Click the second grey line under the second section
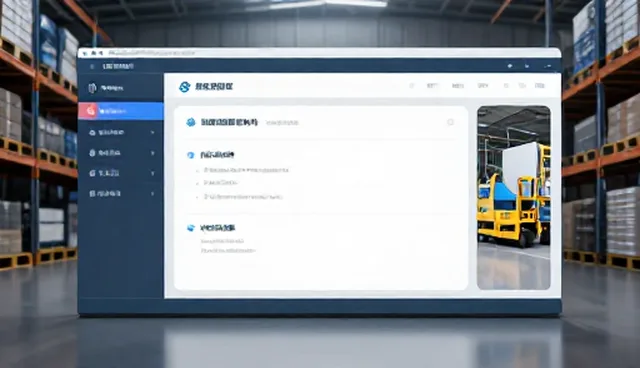 pyautogui.click(x=228, y=251)
